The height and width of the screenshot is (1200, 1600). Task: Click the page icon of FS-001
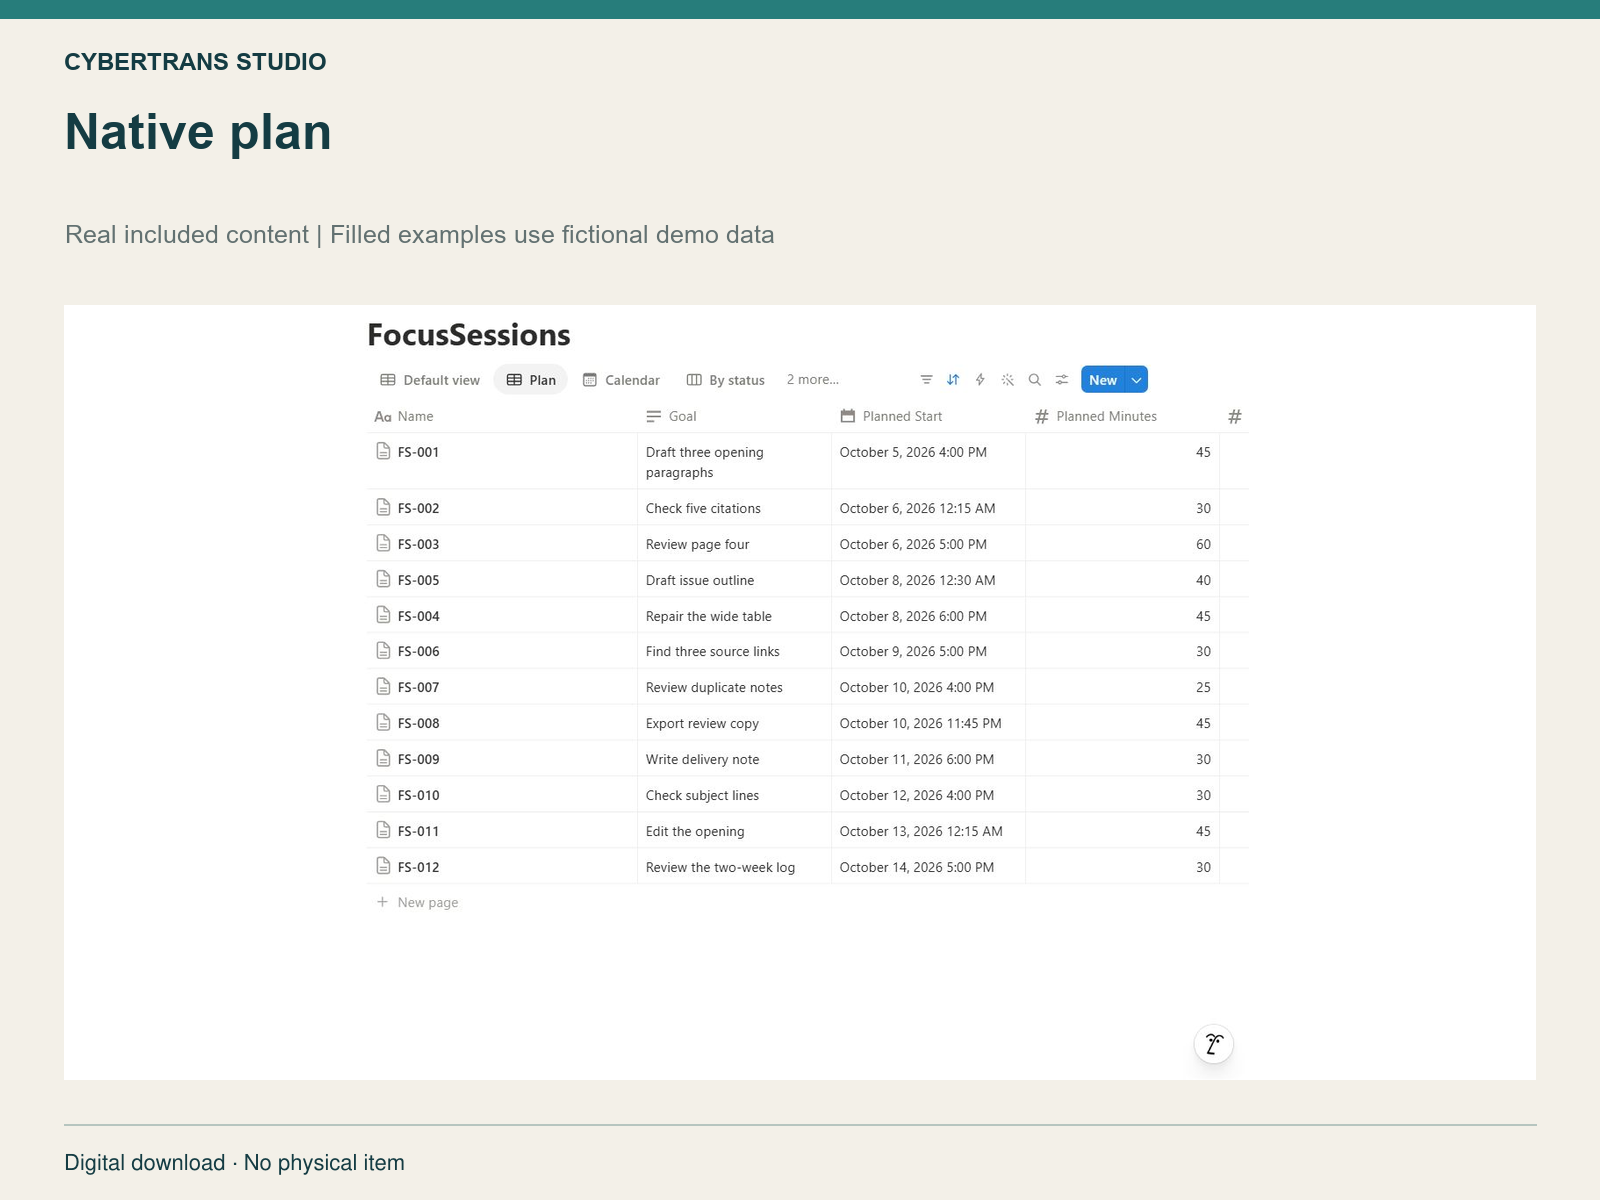click(383, 451)
